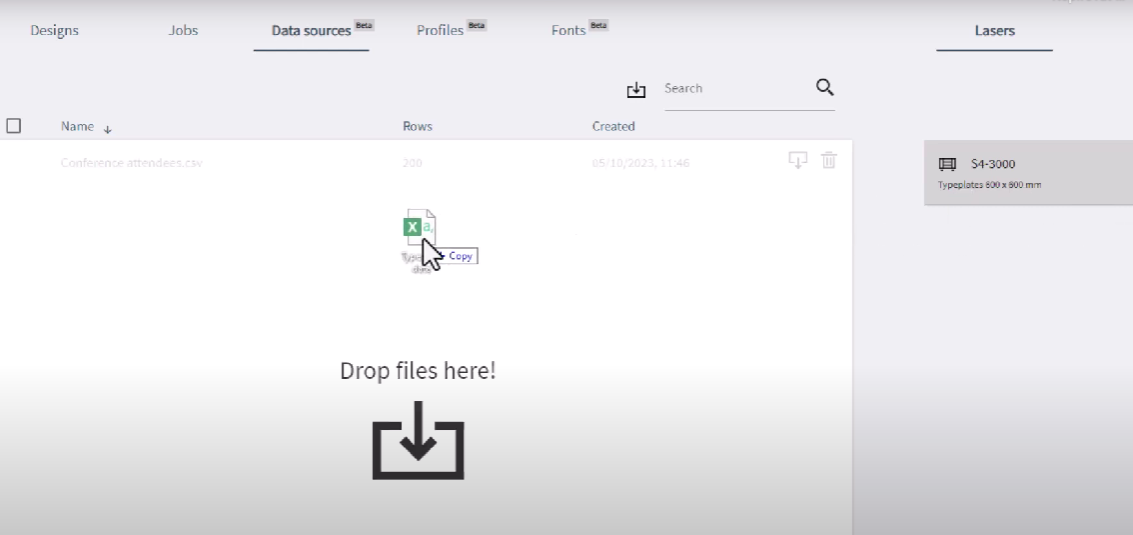Image resolution: width=1133 pixels, height=535 pixels.
Task: Open the Designs tab
Action: 55,30
